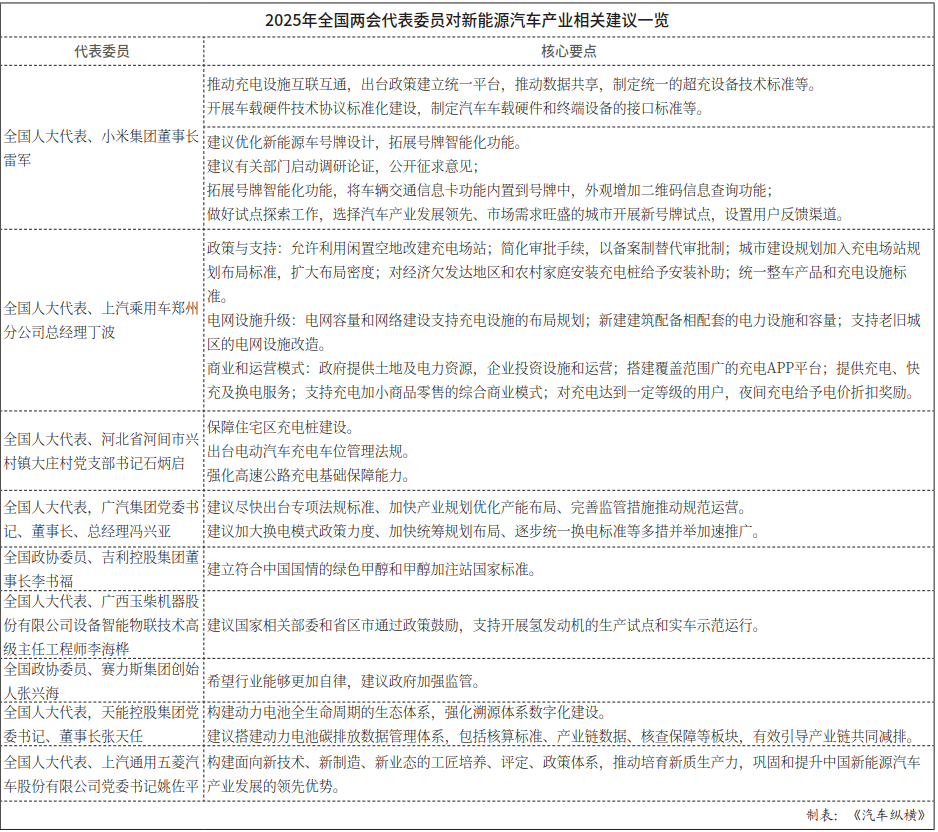This screenshot has height=832, width=938.
Task: Click the cell naming 赛力斯集团创始人张兴海
Action: pyautogui.click(x=101, y=681)
